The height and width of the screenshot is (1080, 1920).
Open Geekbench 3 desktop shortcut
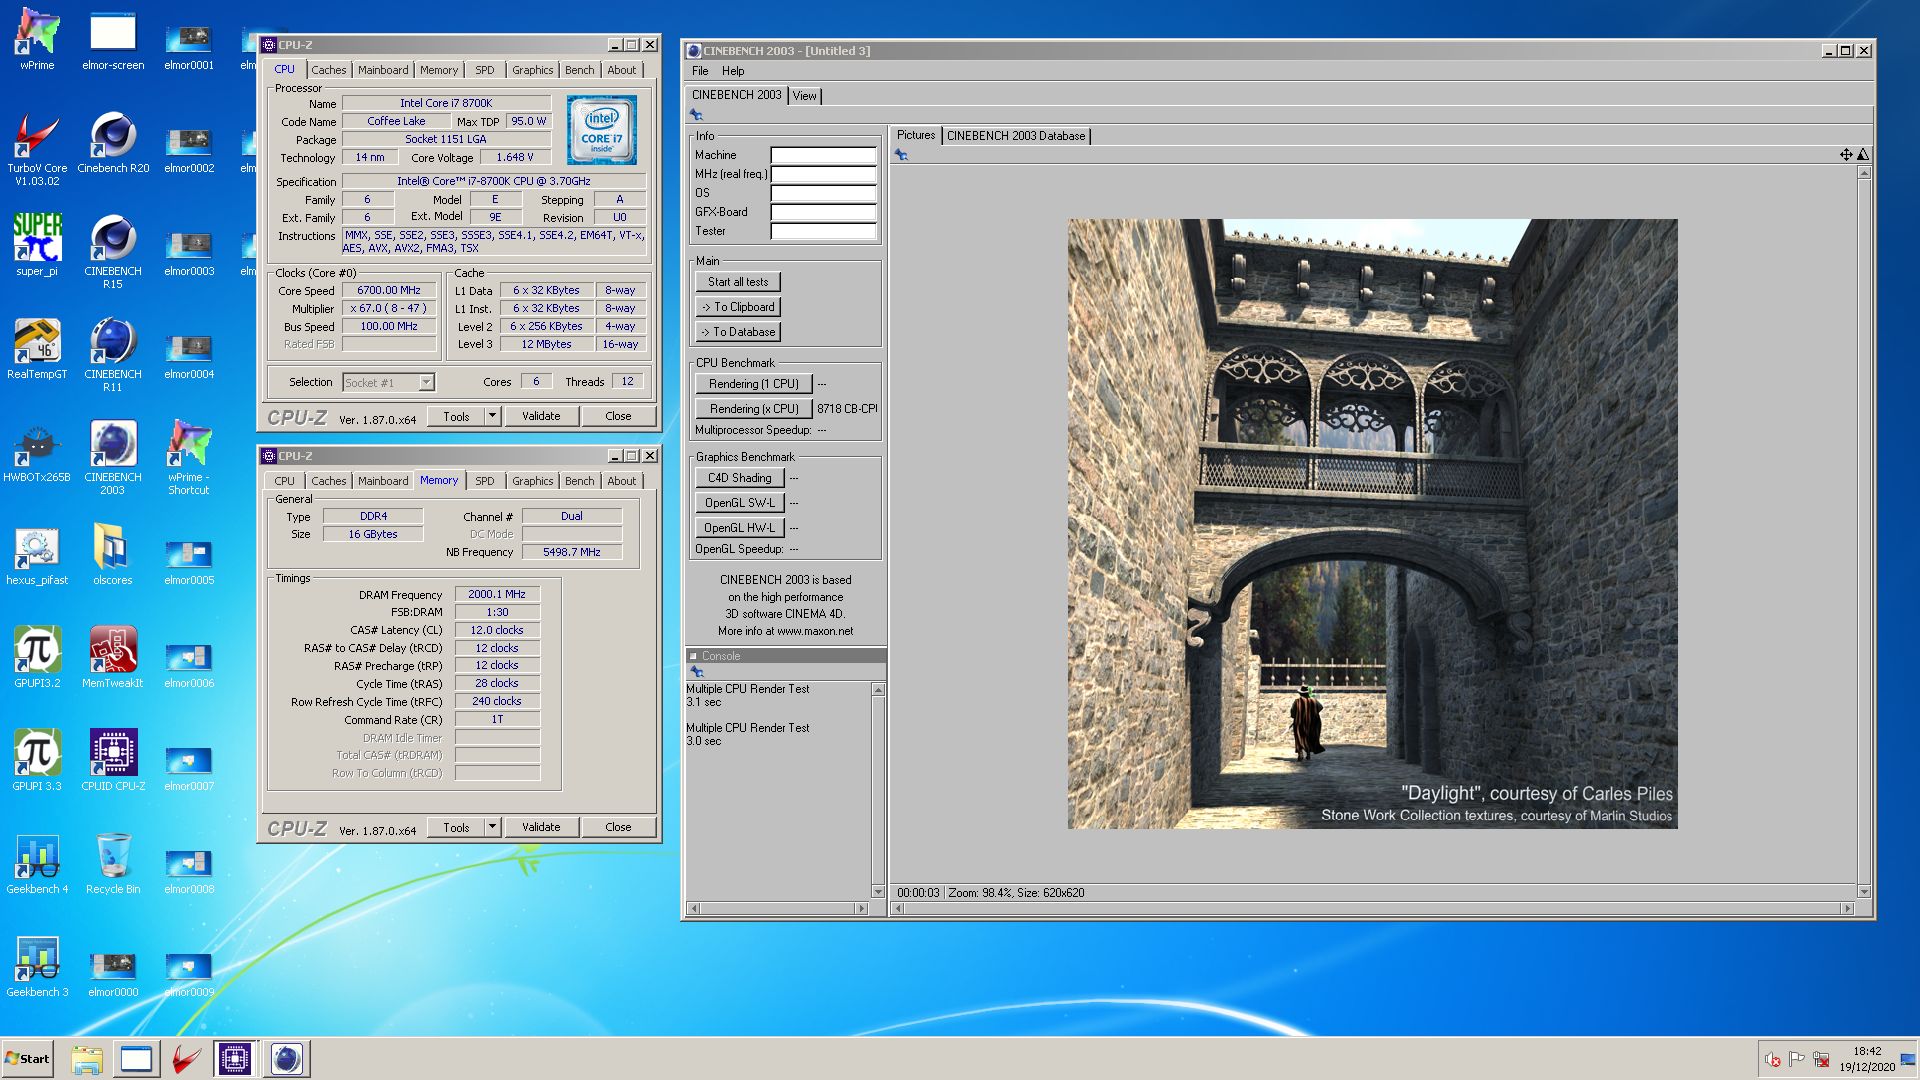[x=37, y=967]
